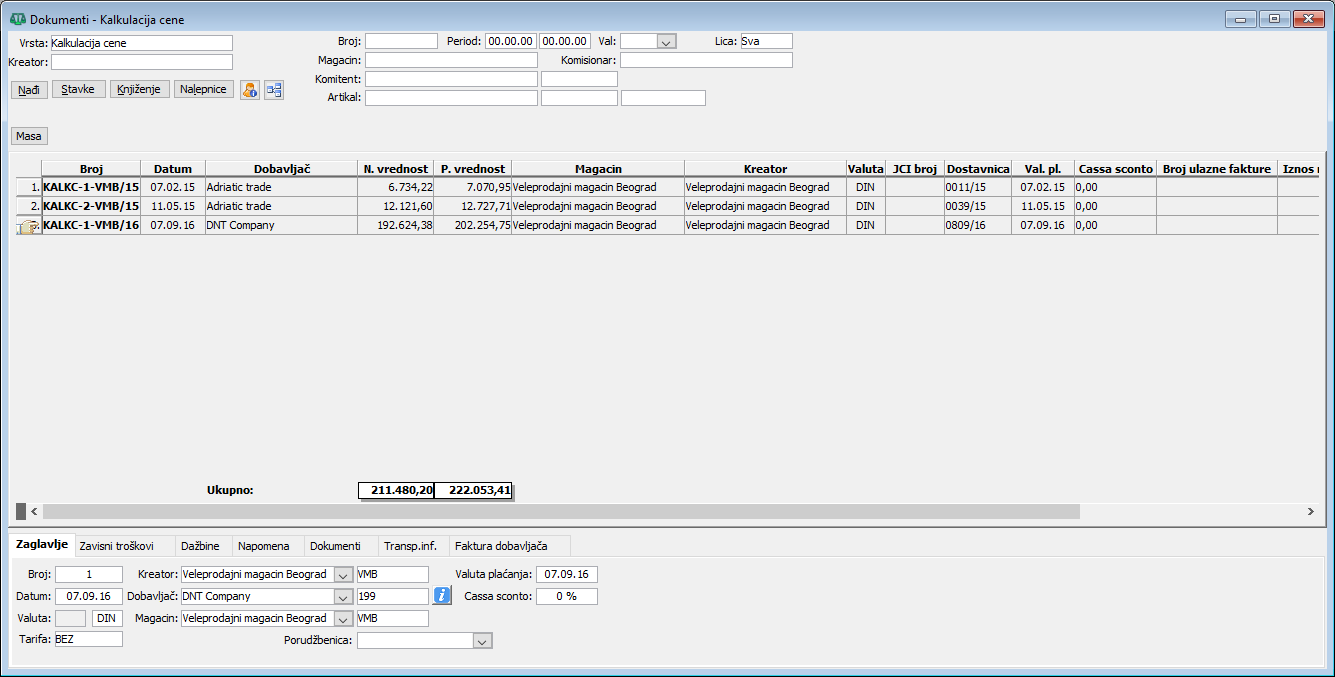Click the user info icon button

point(250,90)
